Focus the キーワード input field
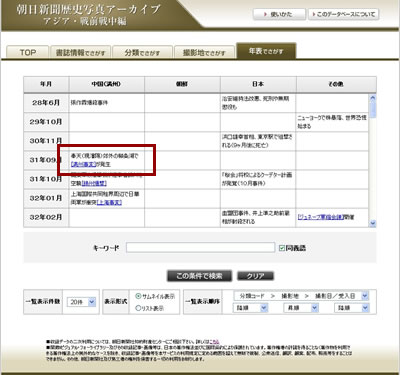400x375 pixels. point(200,247)
